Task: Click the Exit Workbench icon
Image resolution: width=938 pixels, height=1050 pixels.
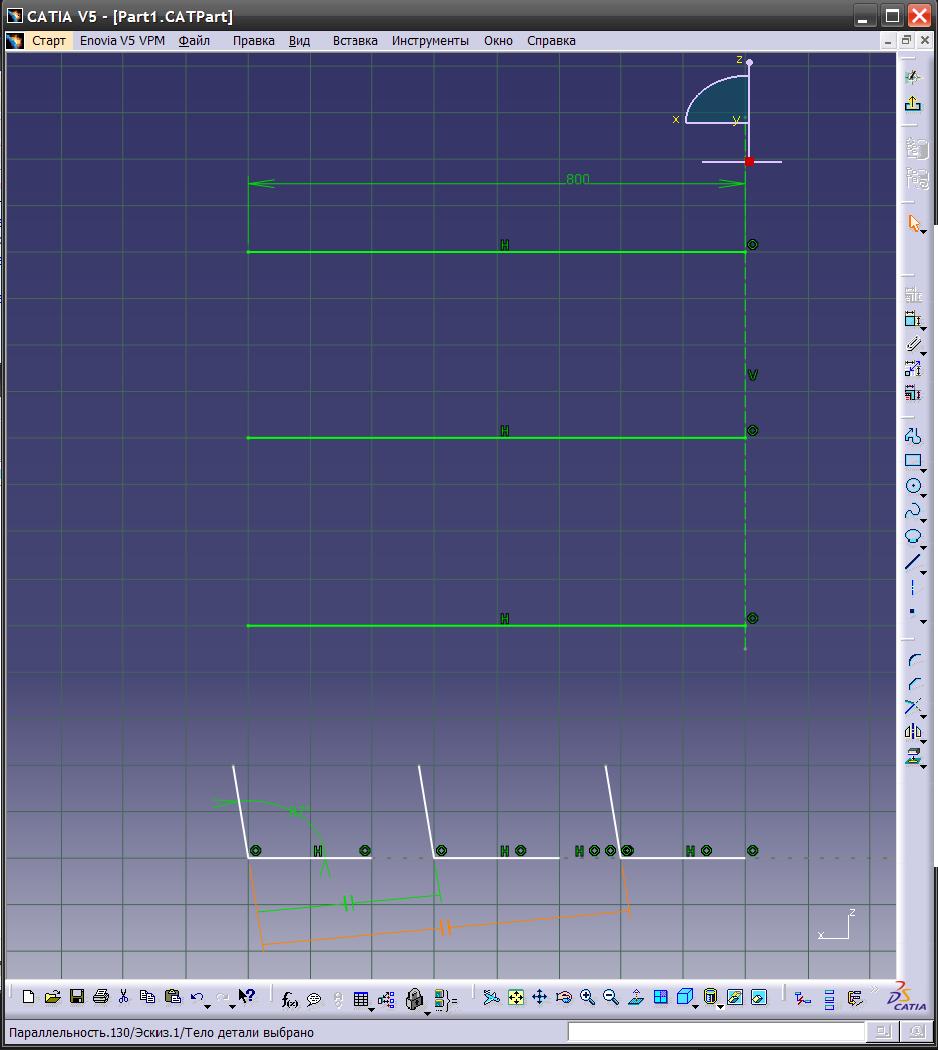Action: coord(913,103)
